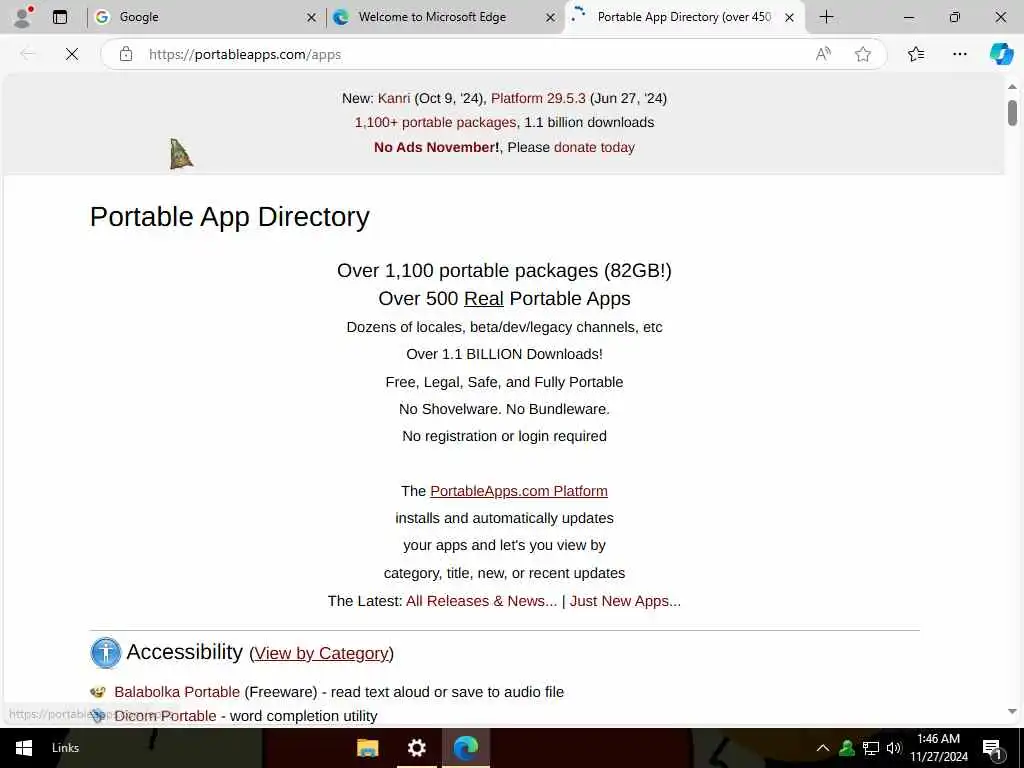Viewport: 1024px width, 768px height.
Task: Open File Explorer from the taskbar
Action: pyautogui.click(x=368, y=748)
